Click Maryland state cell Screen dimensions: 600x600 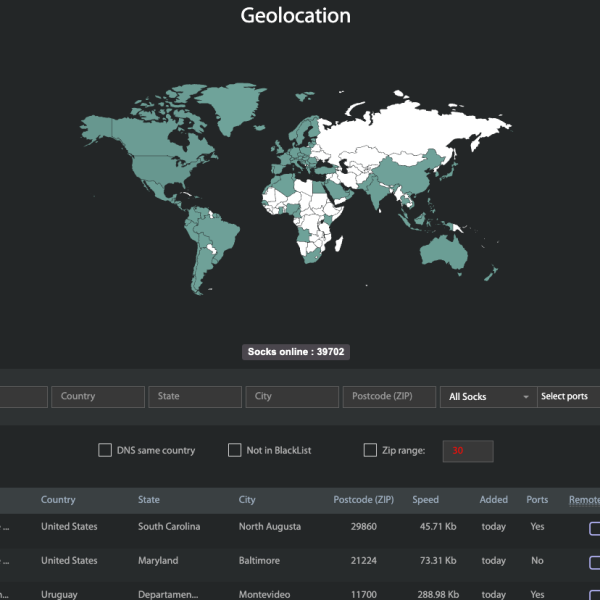coord(158,561)
